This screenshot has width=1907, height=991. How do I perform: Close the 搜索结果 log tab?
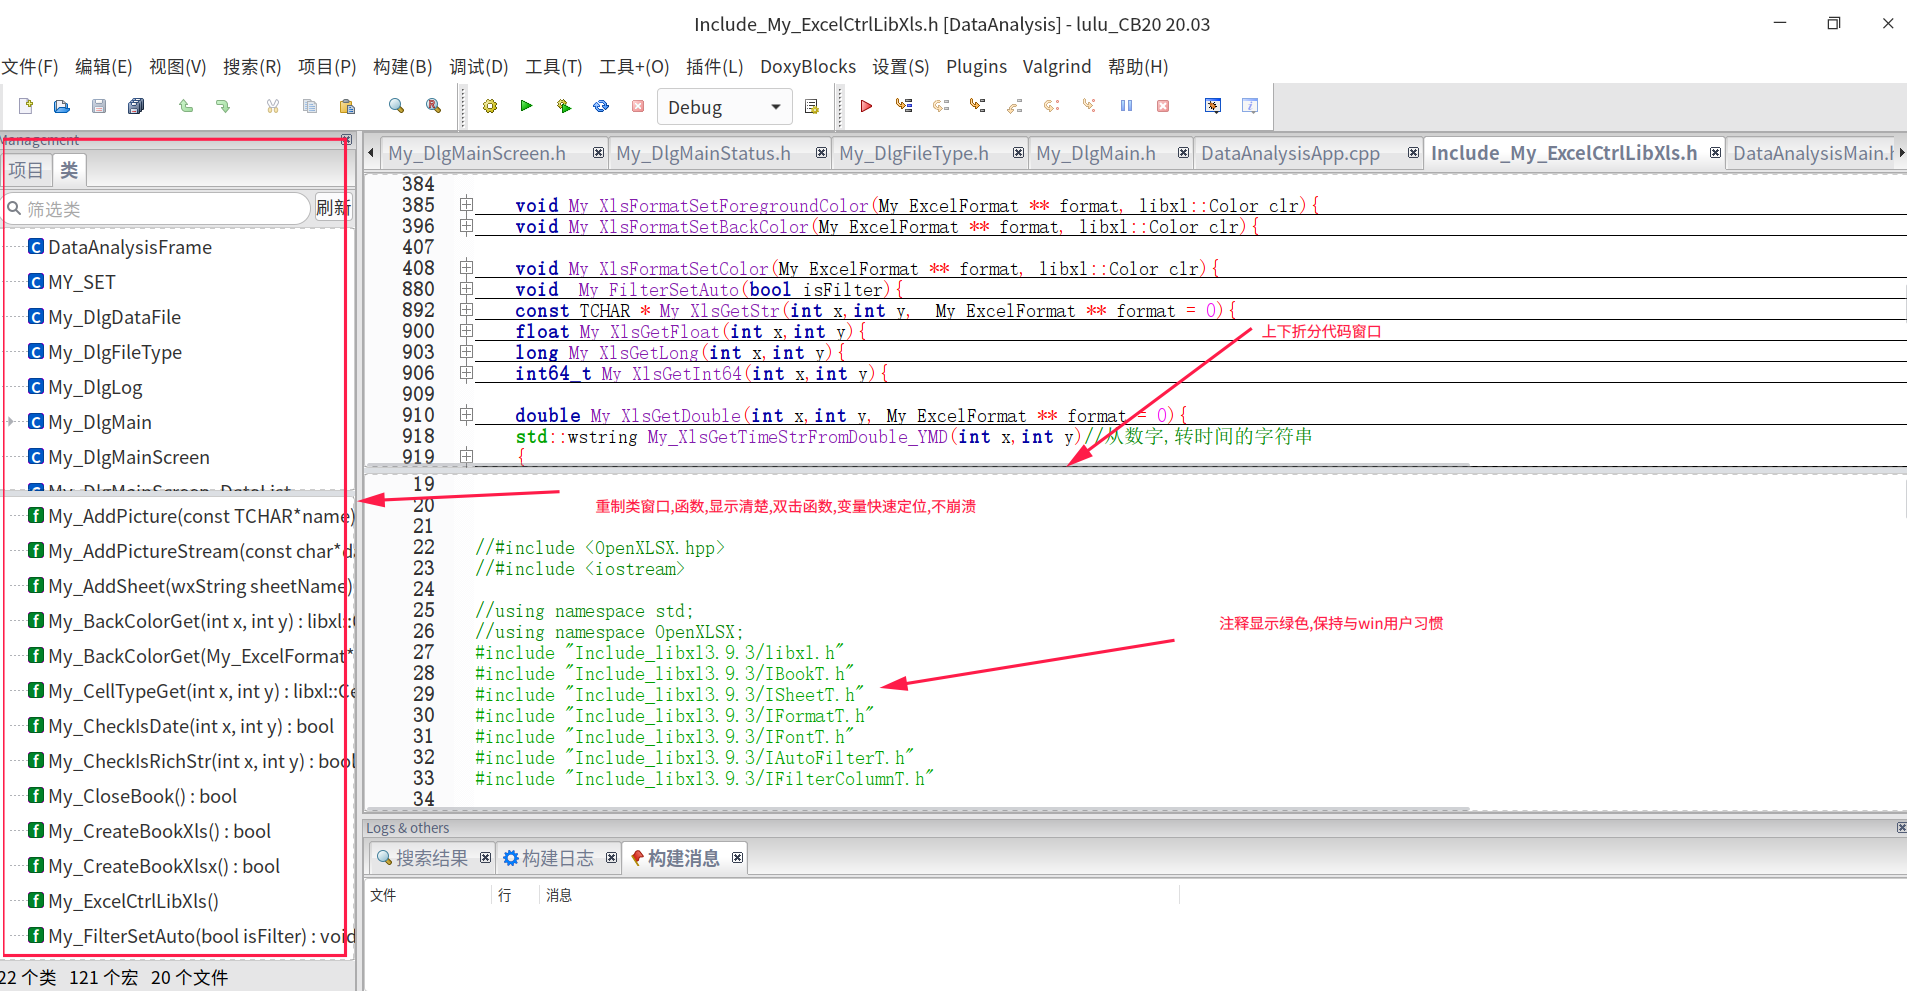(x=485, y=858)
